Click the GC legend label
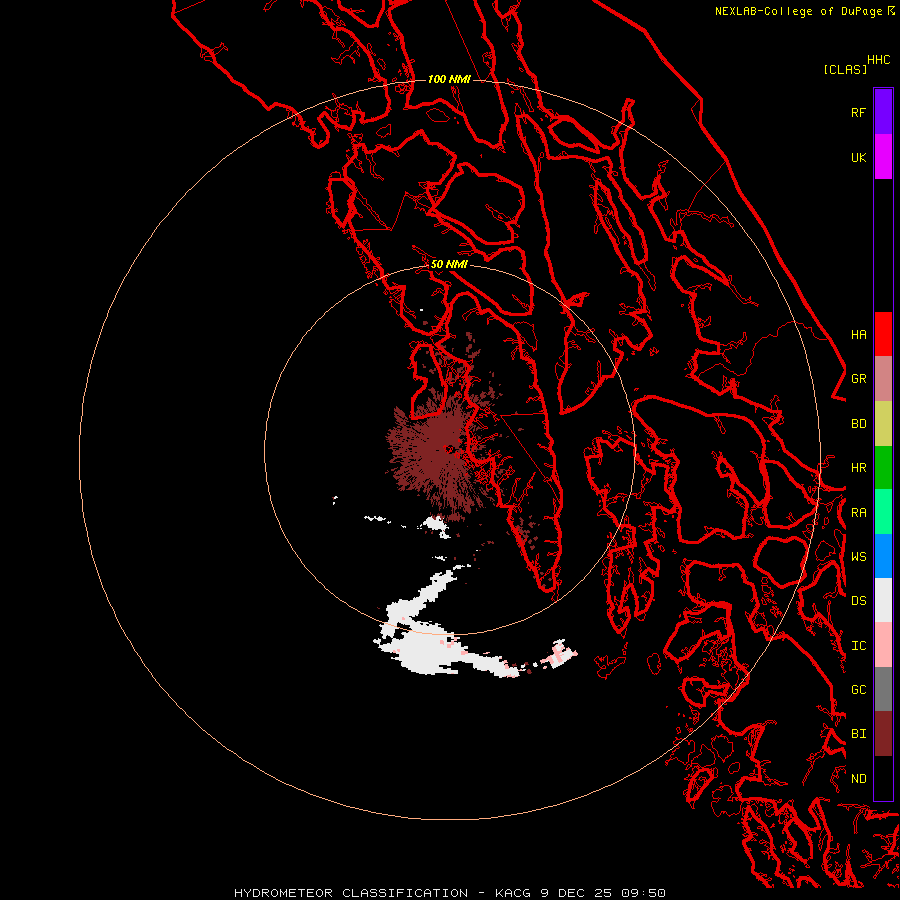 (x=858, y=689)
